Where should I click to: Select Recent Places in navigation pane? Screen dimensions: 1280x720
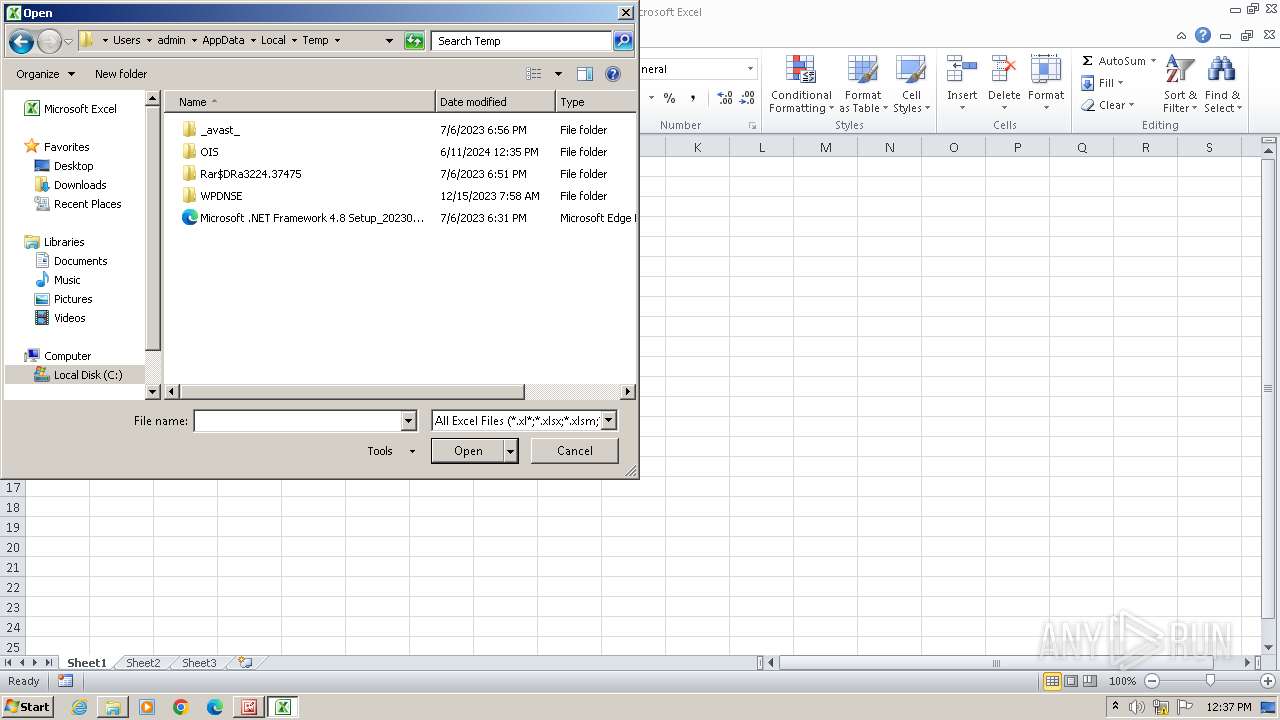pyautogui.click(x=87, y=204)
